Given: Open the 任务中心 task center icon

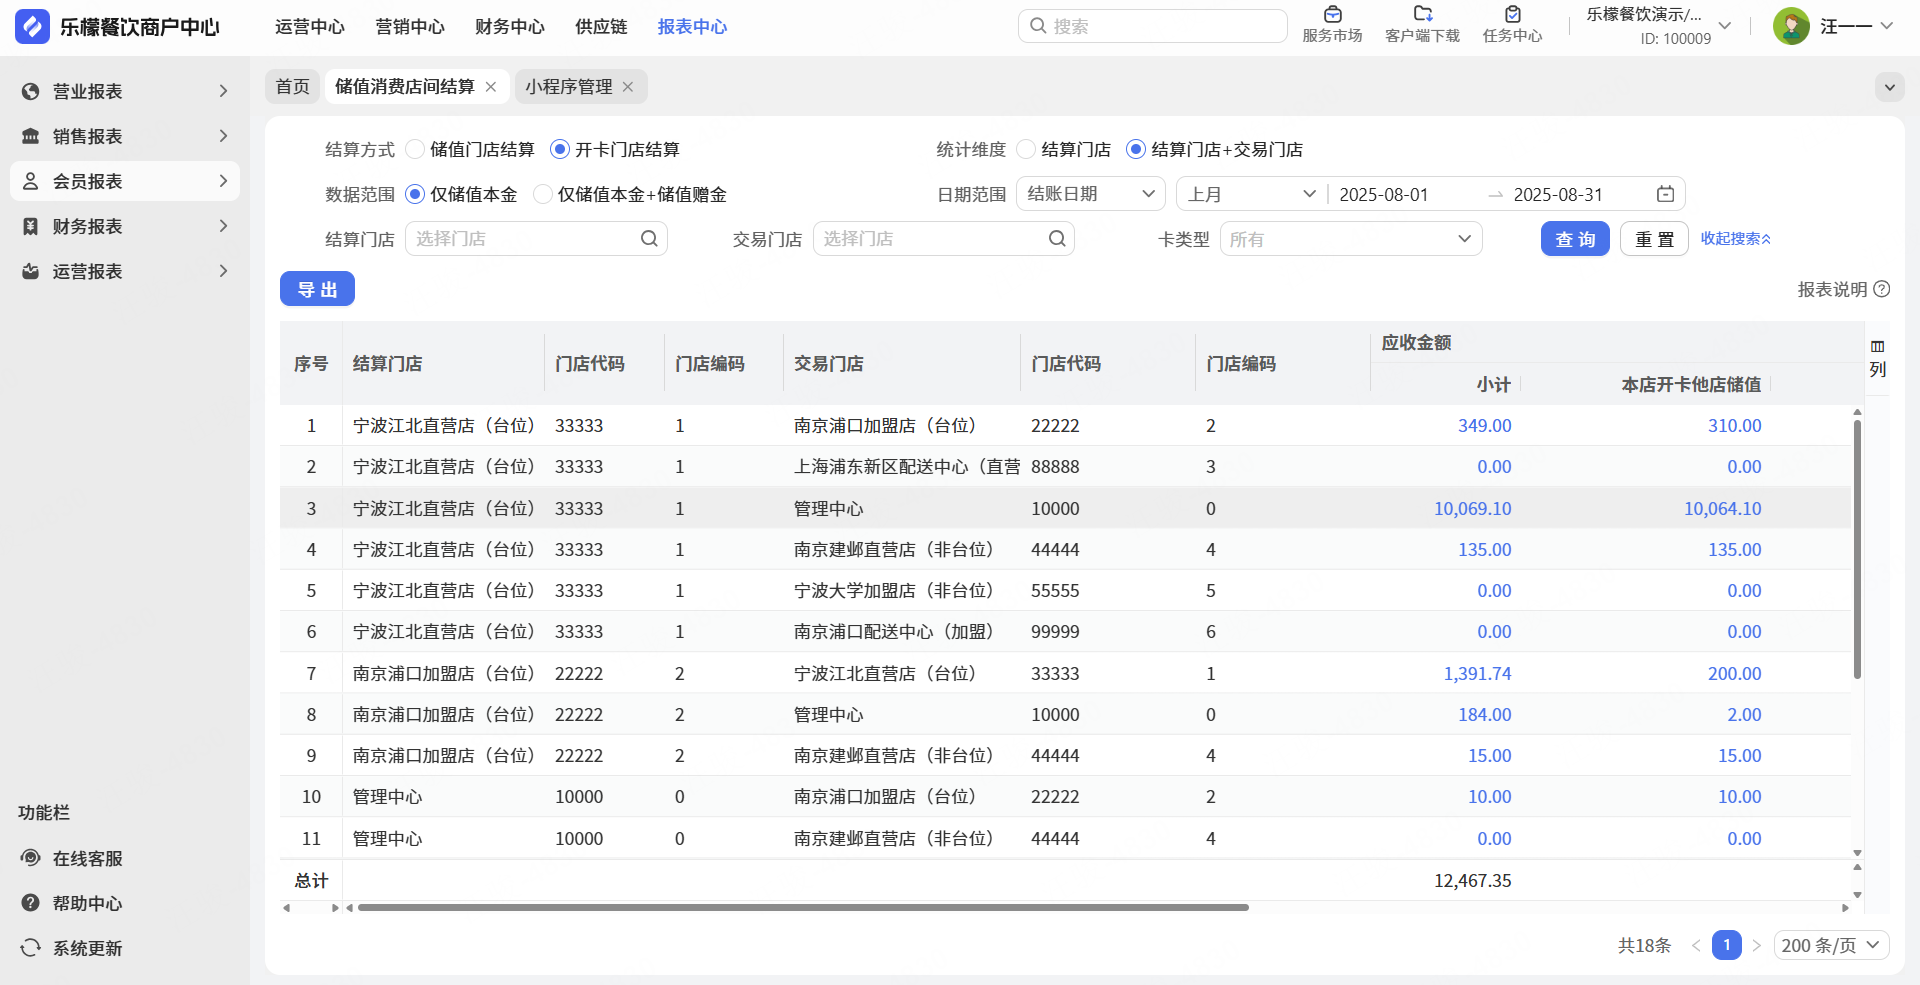Looking at the screenshot, I should [x=1512, y=15].
